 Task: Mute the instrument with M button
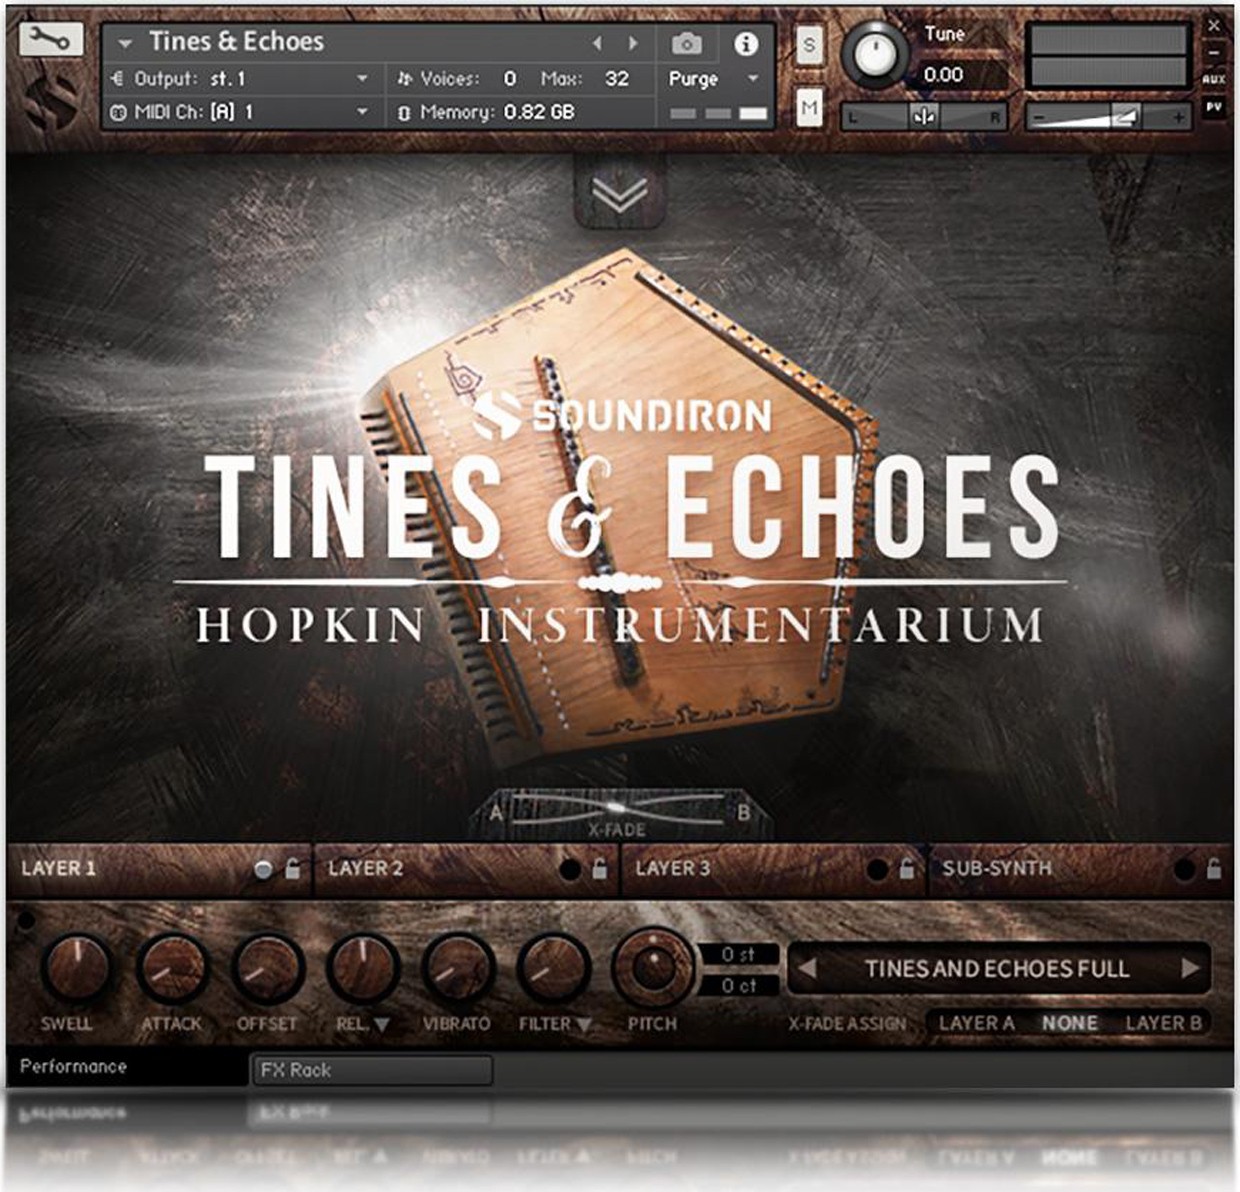(x=809, y=107)
